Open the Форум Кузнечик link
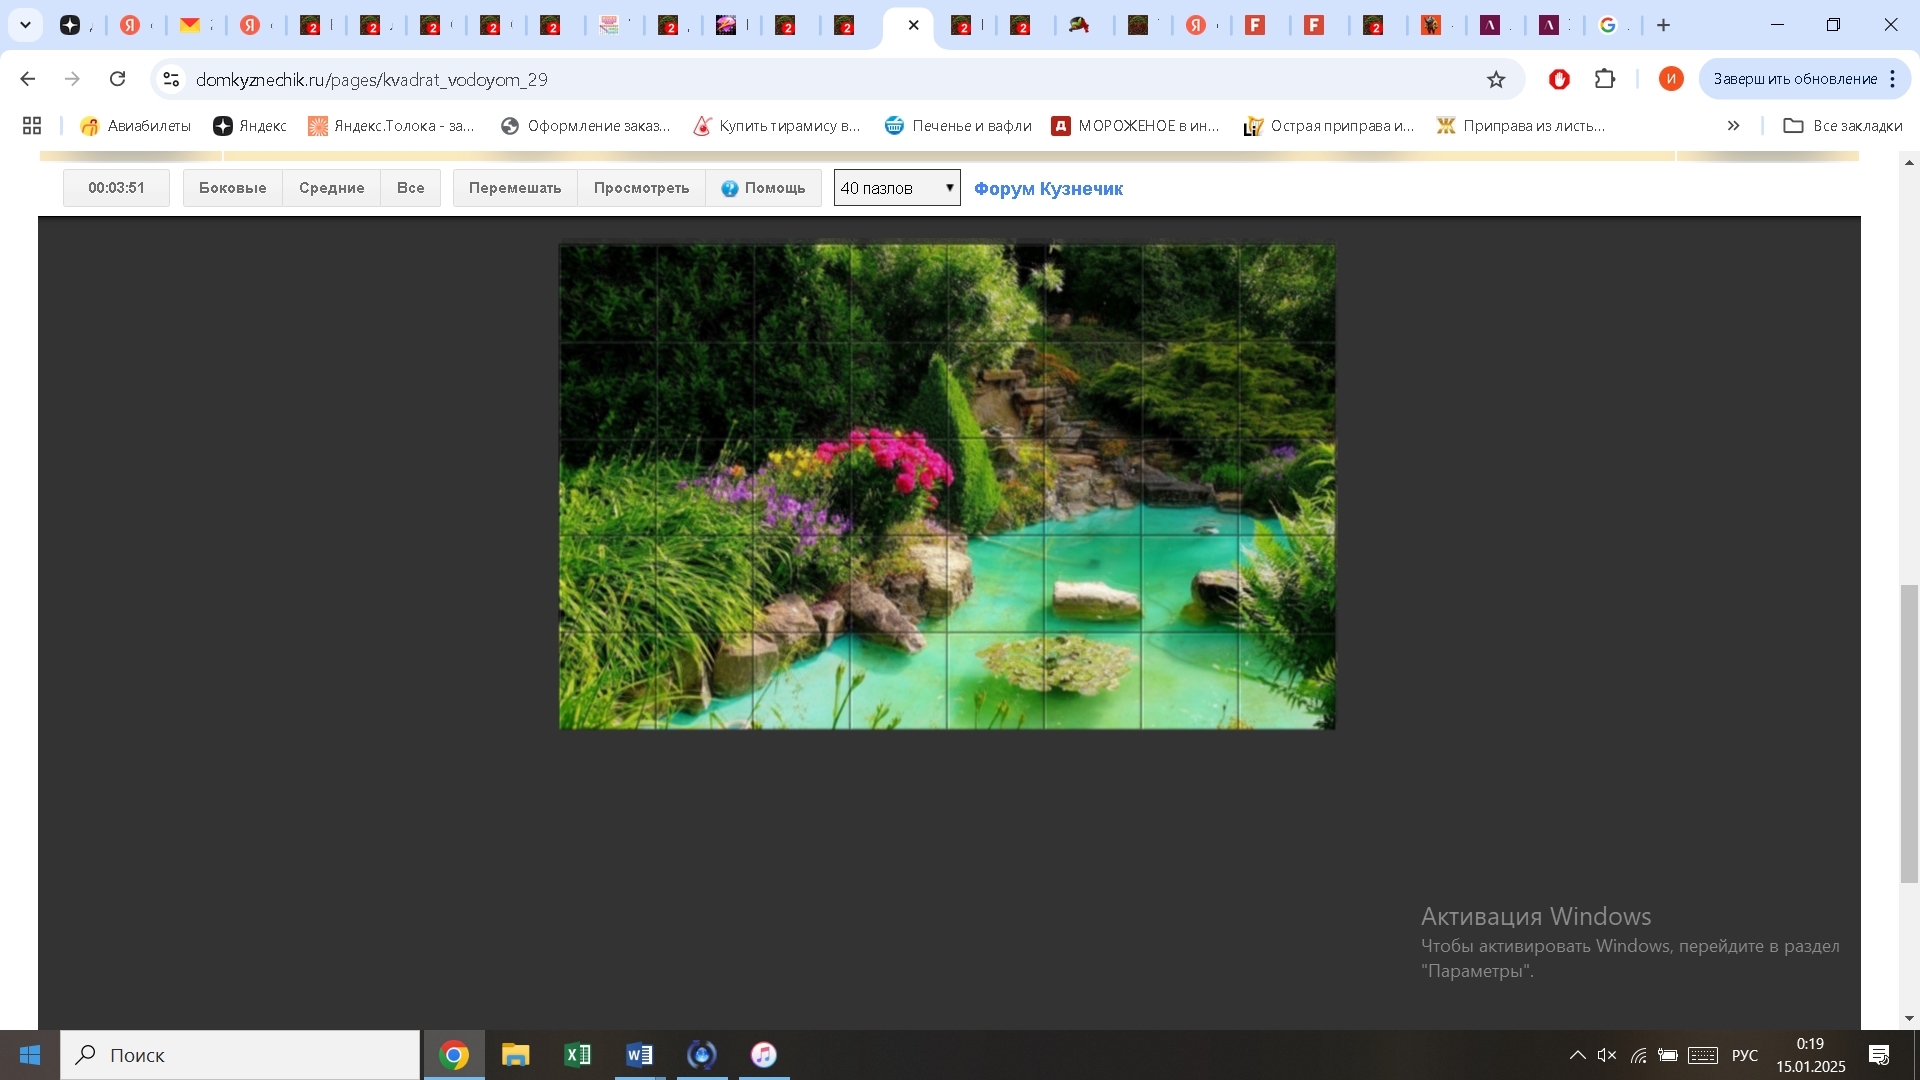The height and width of the screenshot is (1080, 1920). [1048, 188]
